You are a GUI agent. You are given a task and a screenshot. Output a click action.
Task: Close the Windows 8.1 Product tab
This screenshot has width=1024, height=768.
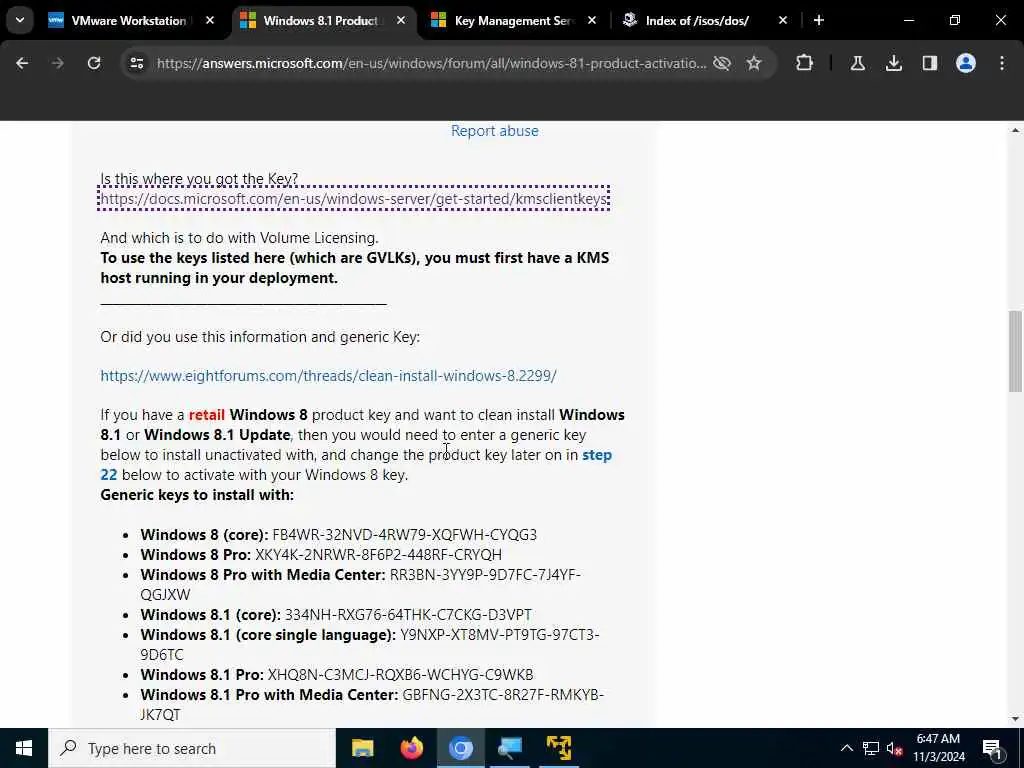click(x=401, y=21)
